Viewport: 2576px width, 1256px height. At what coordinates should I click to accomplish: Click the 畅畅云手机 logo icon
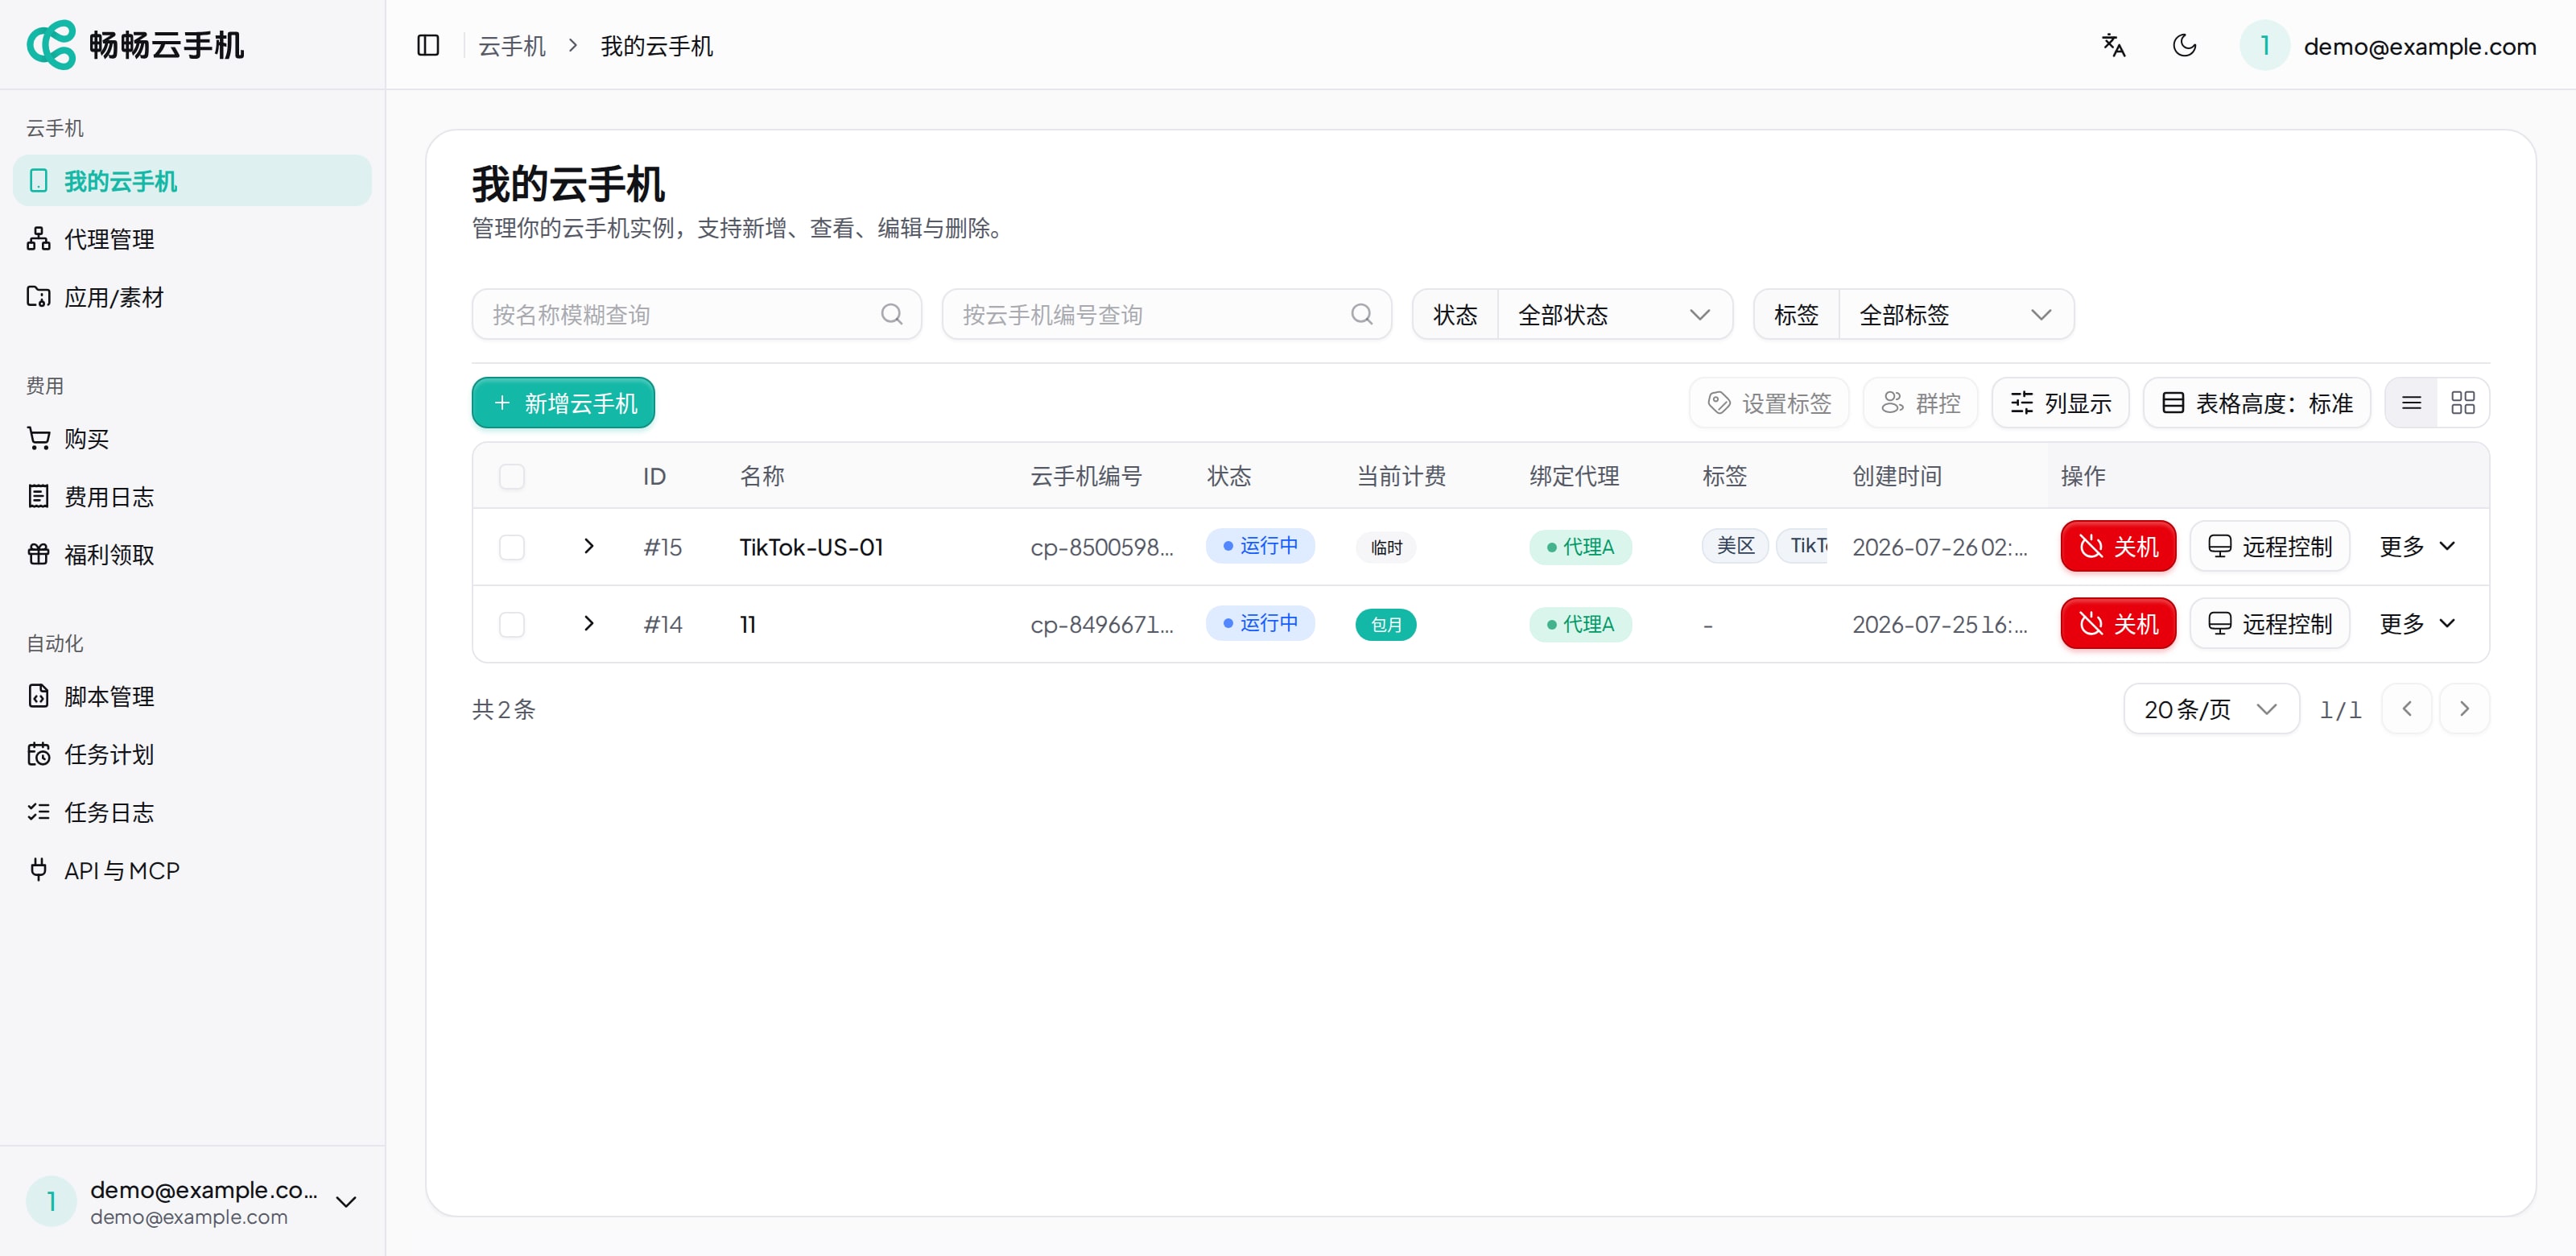(51, 45)
